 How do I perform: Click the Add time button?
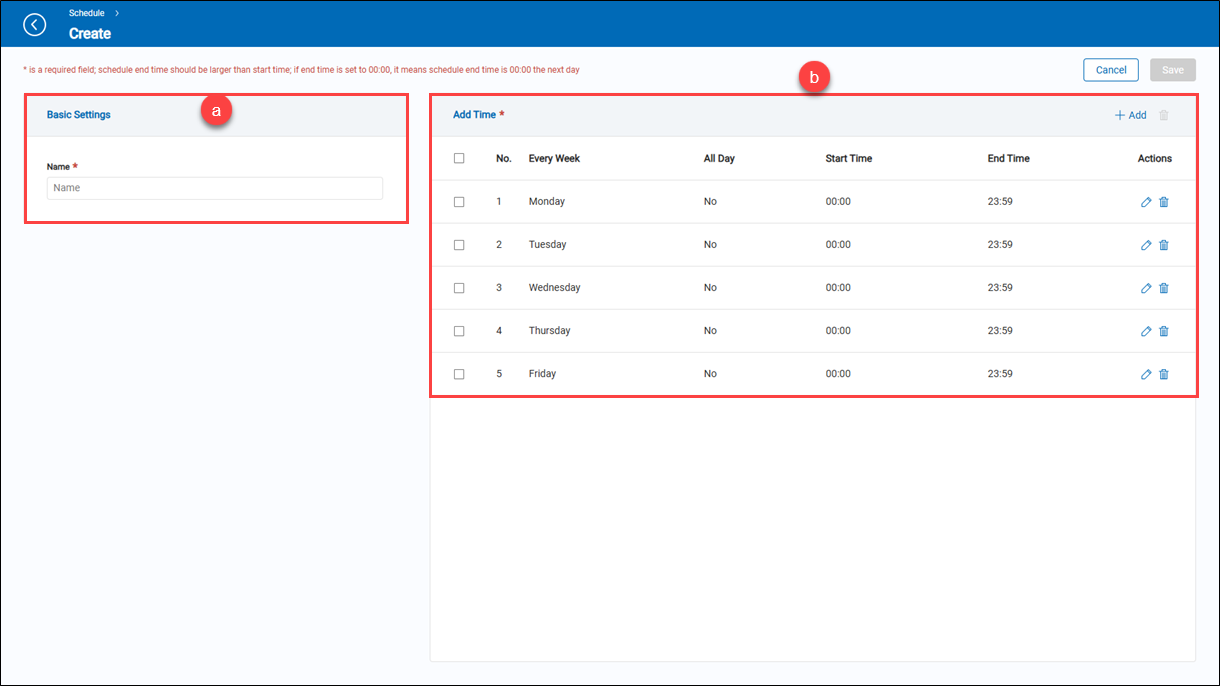click(1131, 115)
